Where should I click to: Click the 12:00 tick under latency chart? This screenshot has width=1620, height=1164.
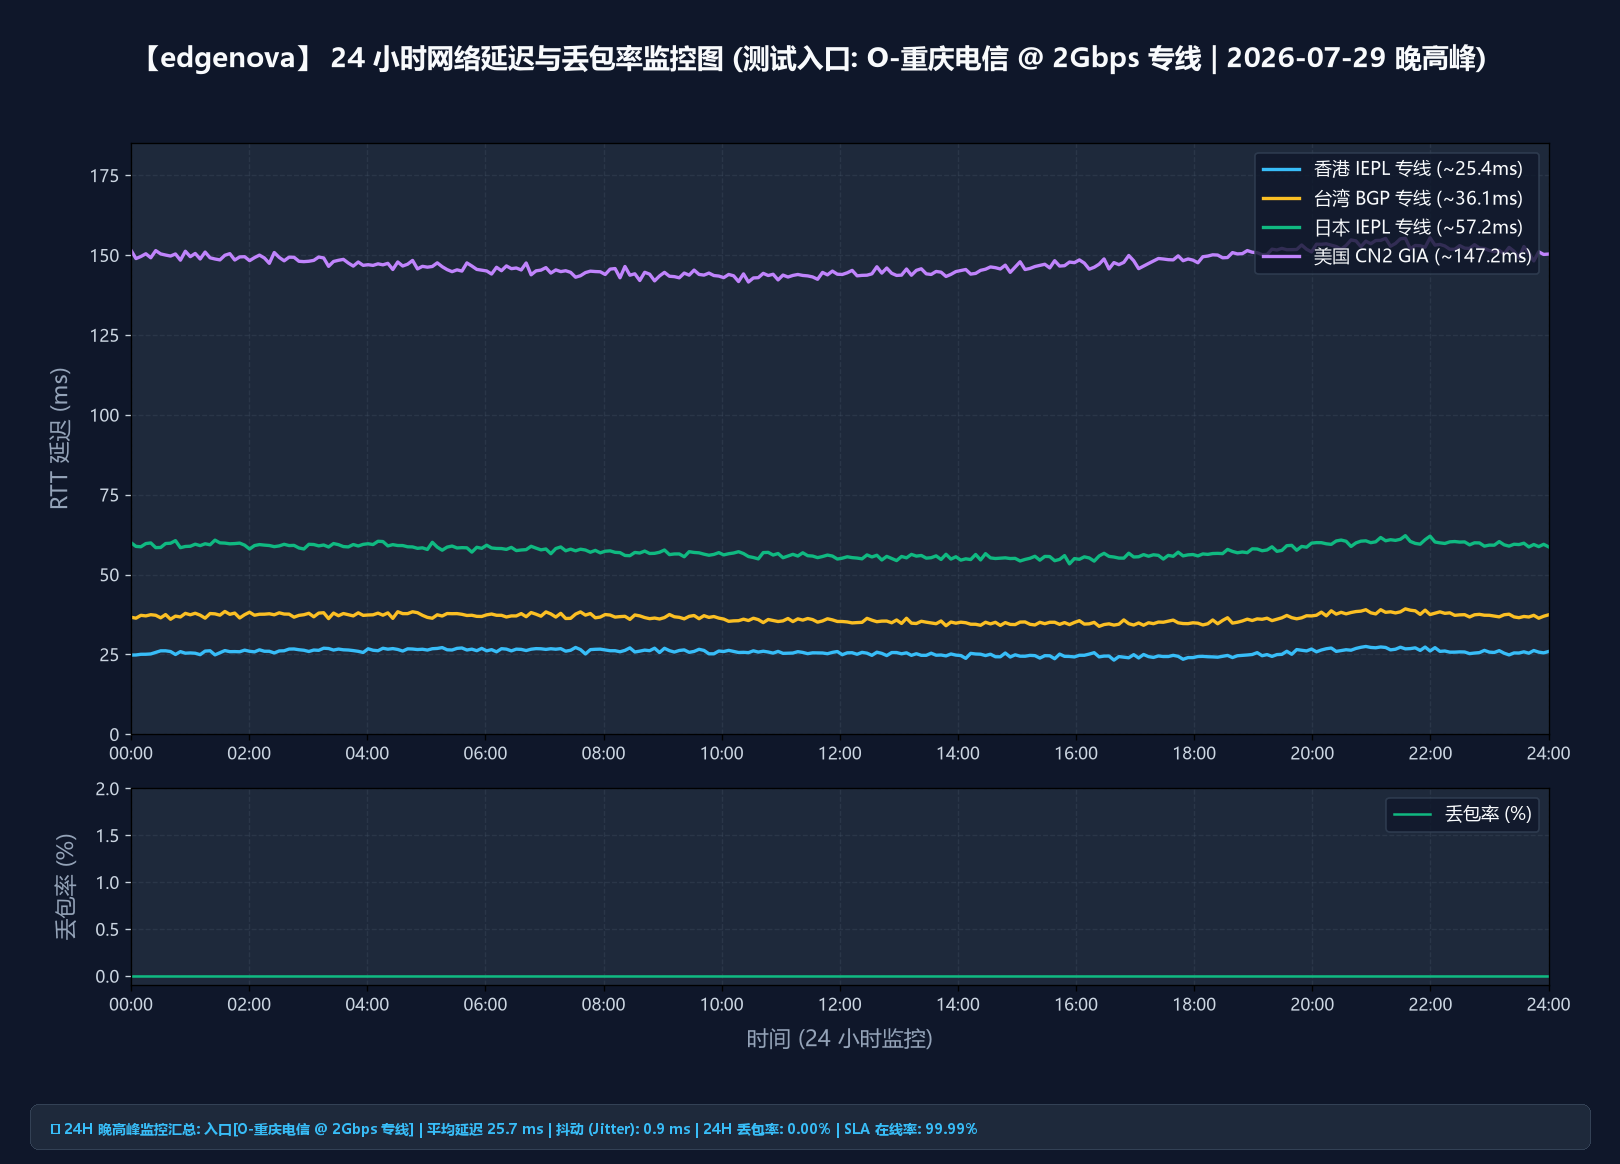tap(839, 753)
